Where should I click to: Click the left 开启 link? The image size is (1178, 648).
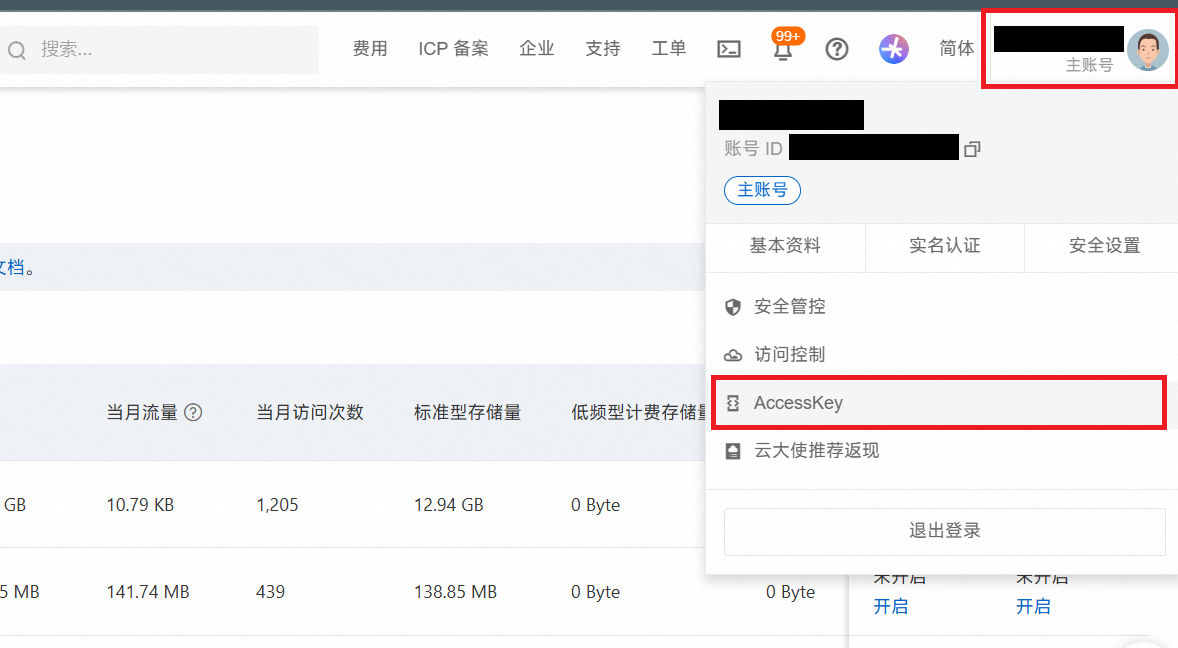click(x=890, y=606)
